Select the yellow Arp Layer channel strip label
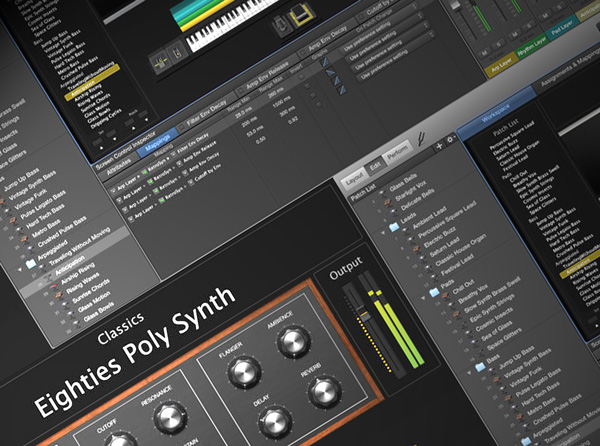This screenshot has height=446, width=600. 501,66
